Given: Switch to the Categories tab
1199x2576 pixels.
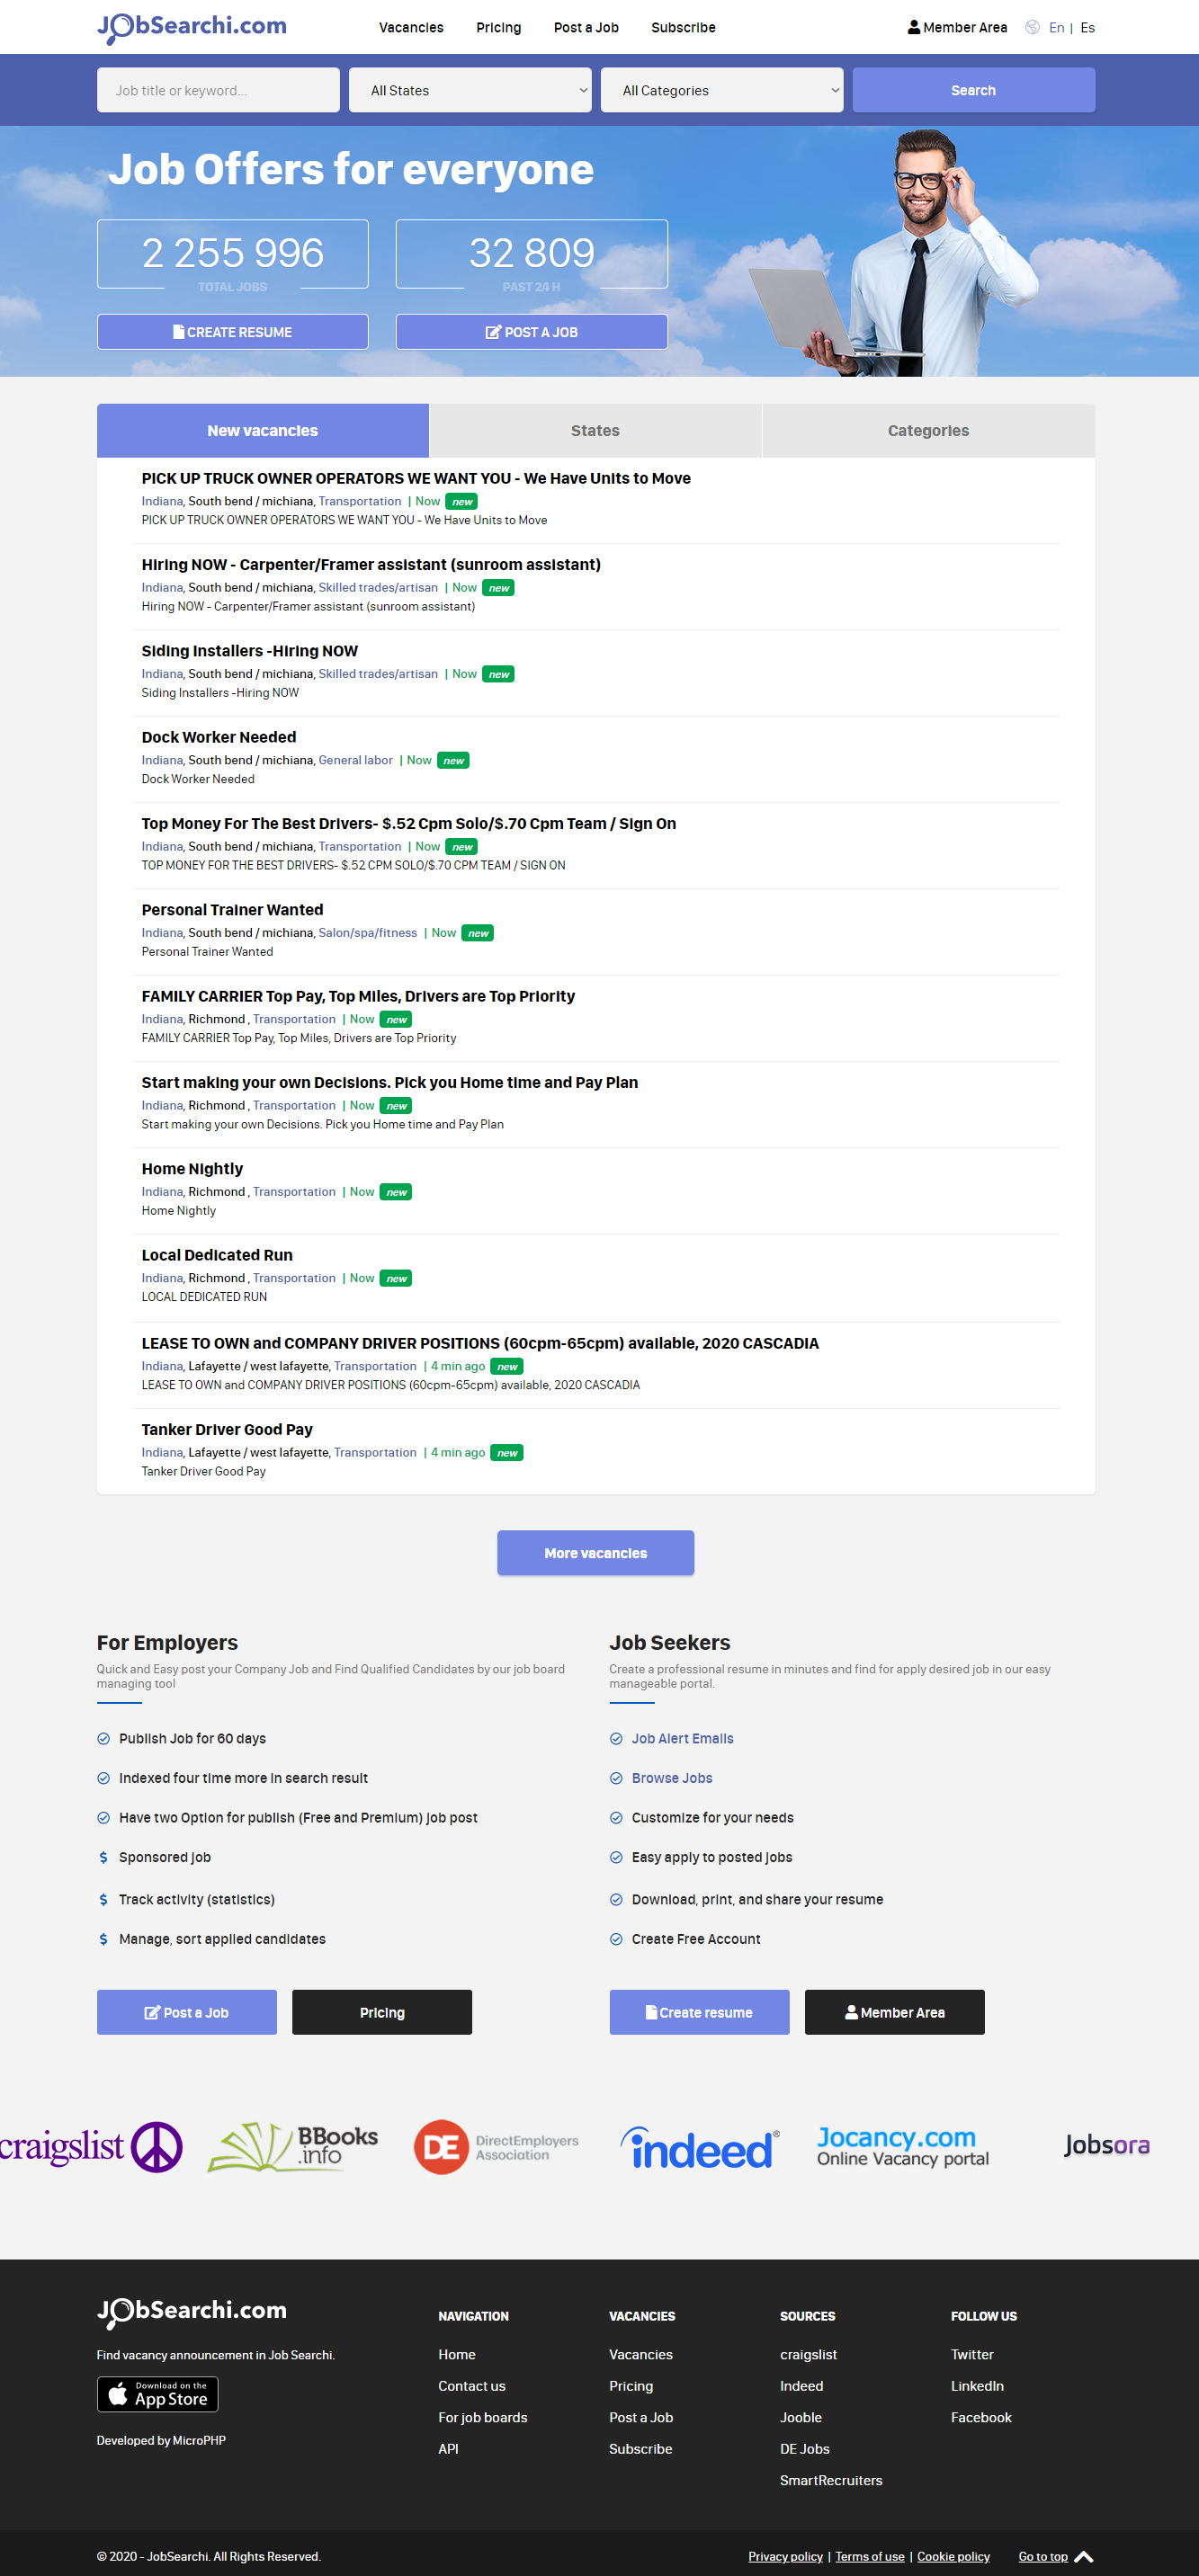Looking at the screenshot, I should coord(927,430).
